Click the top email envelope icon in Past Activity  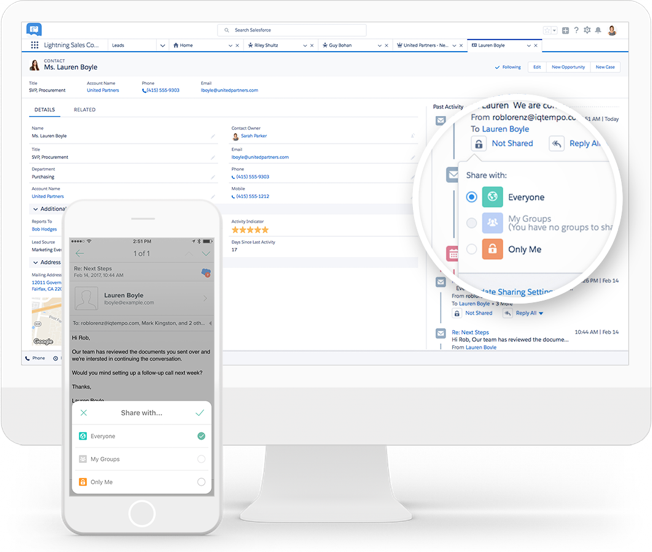(x=441, y=121)
